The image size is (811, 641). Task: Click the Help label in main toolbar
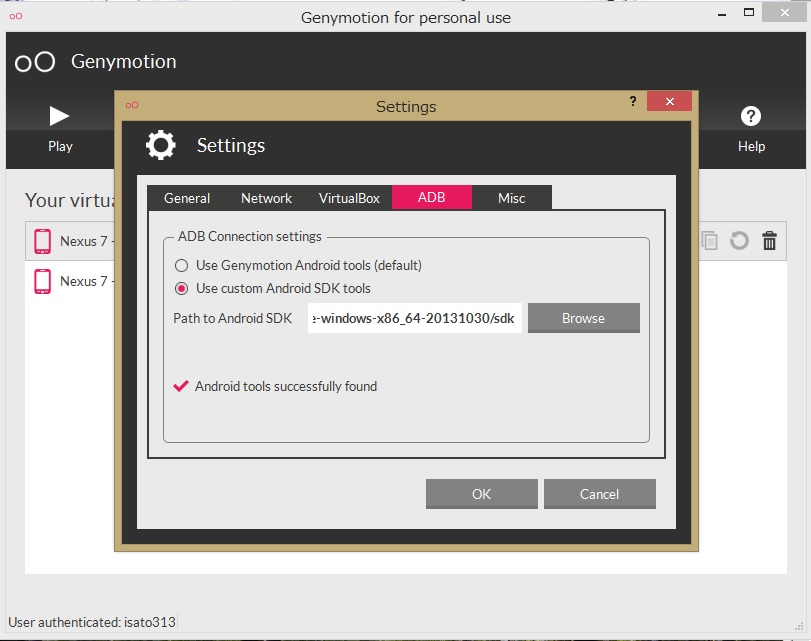coord(751,146)
